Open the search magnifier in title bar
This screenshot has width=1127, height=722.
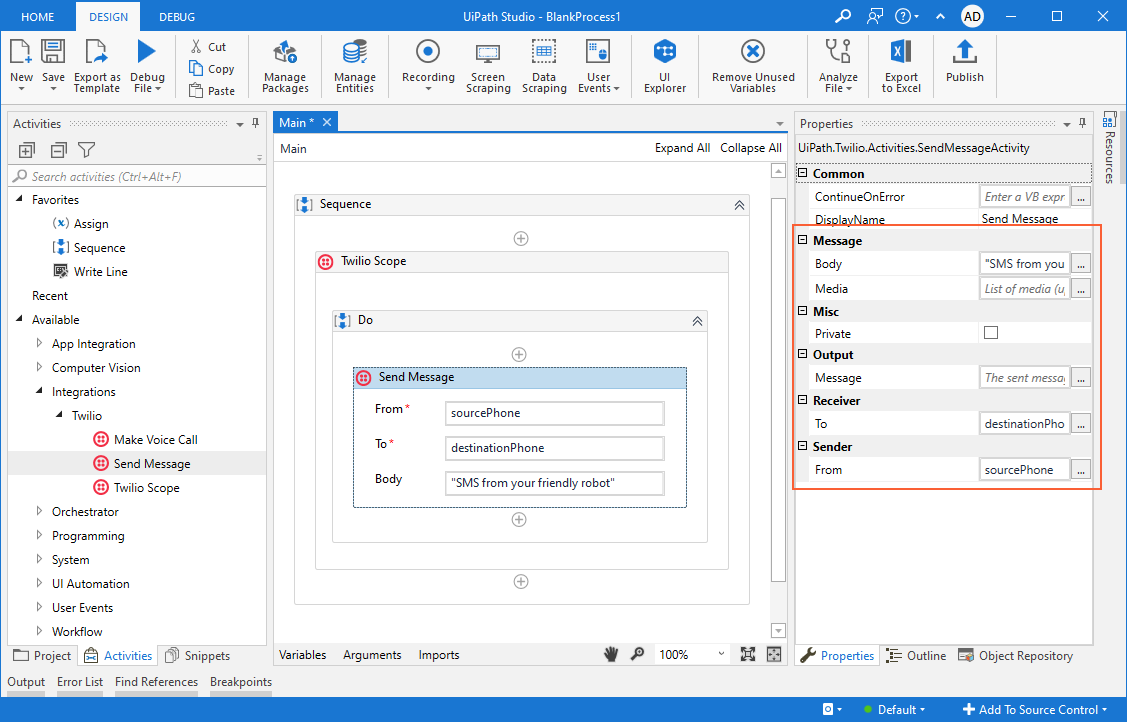click(843, 16)
